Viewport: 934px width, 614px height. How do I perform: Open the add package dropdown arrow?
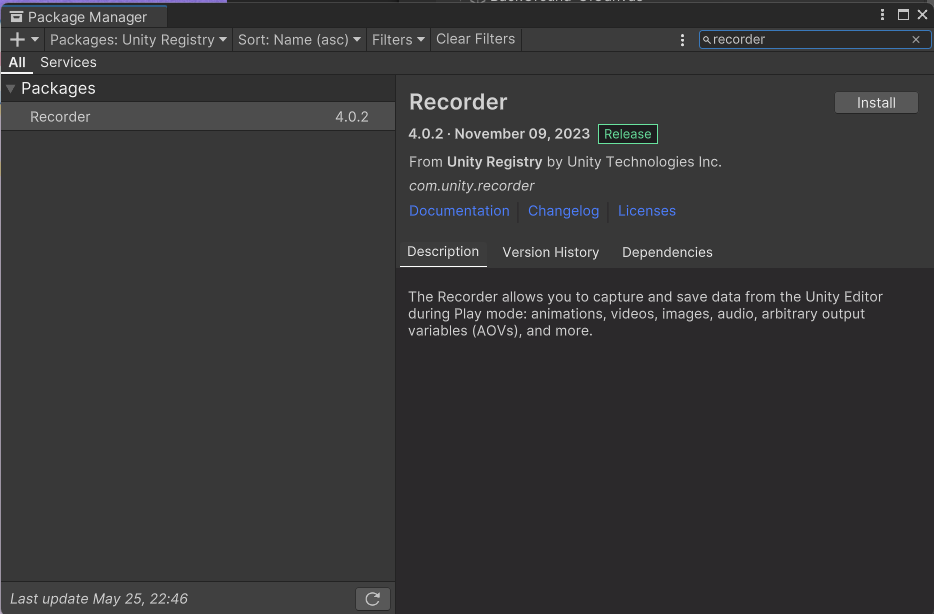(35, 40)
